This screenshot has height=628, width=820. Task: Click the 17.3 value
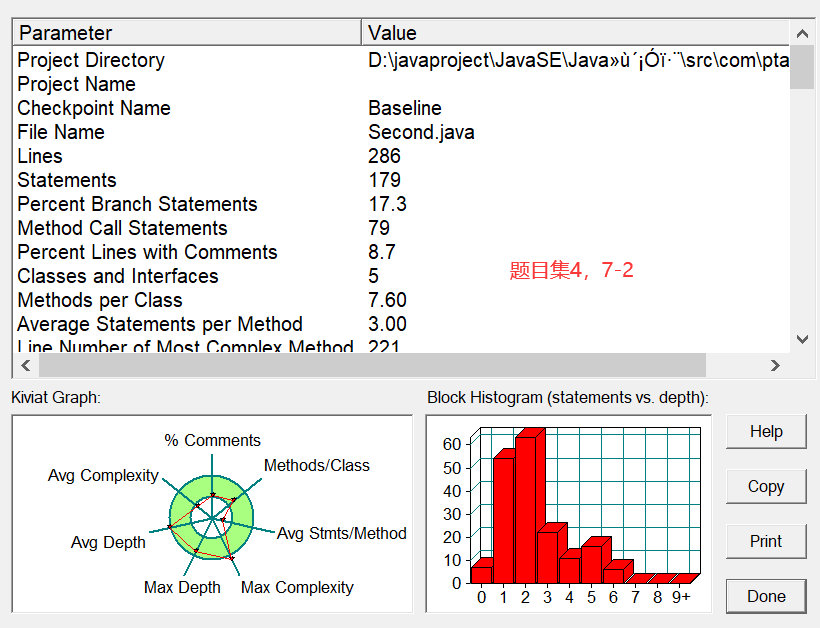point(387,204)
